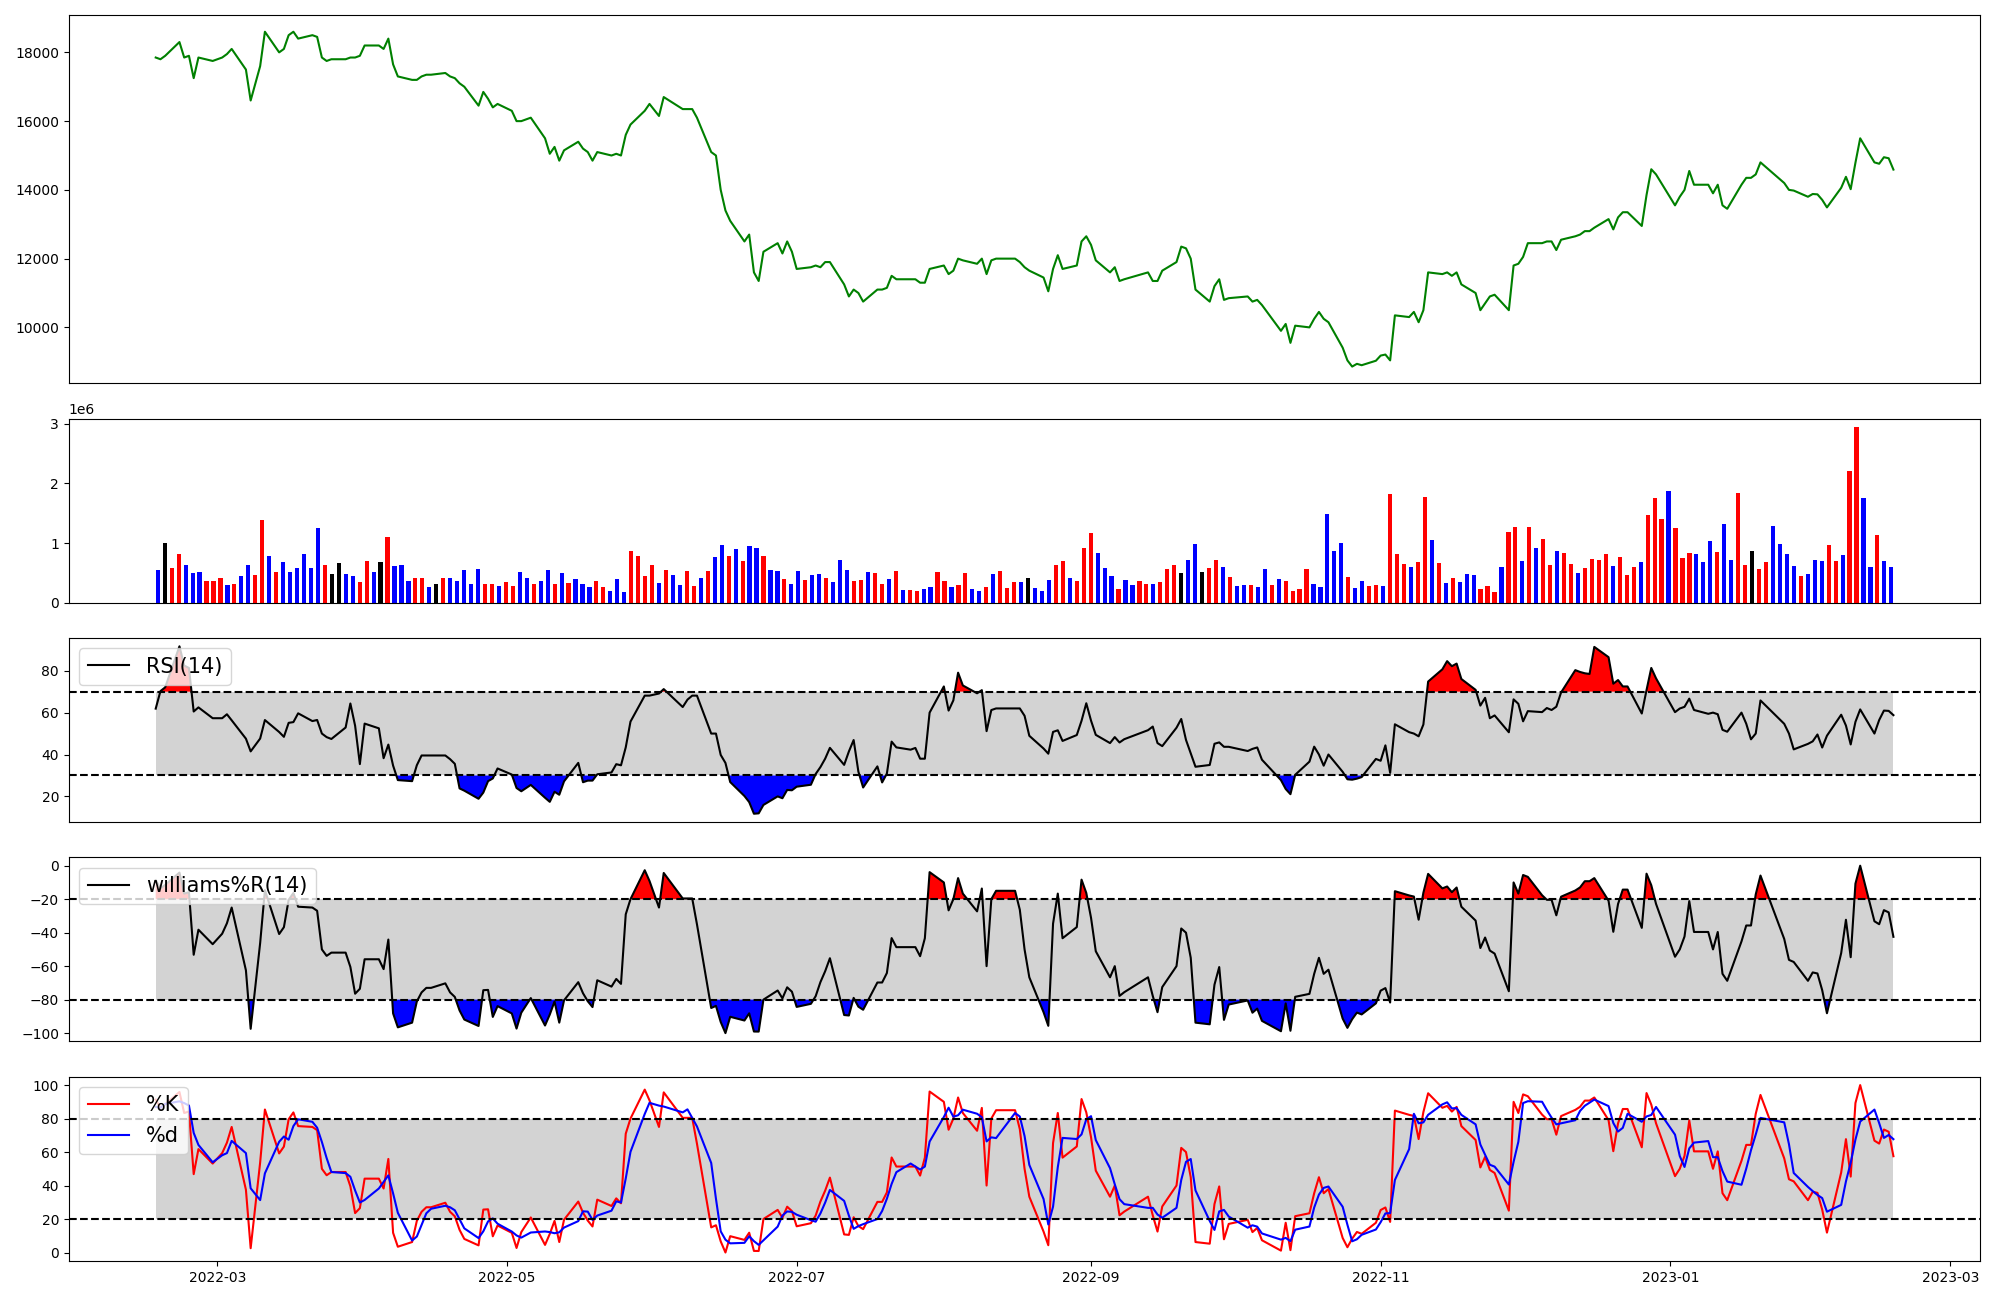Click the williams%R(14) legend label
Image resolution: width=2000 pixels, height=1300 pixels.
pyautogui.click(x=226, y=885)
